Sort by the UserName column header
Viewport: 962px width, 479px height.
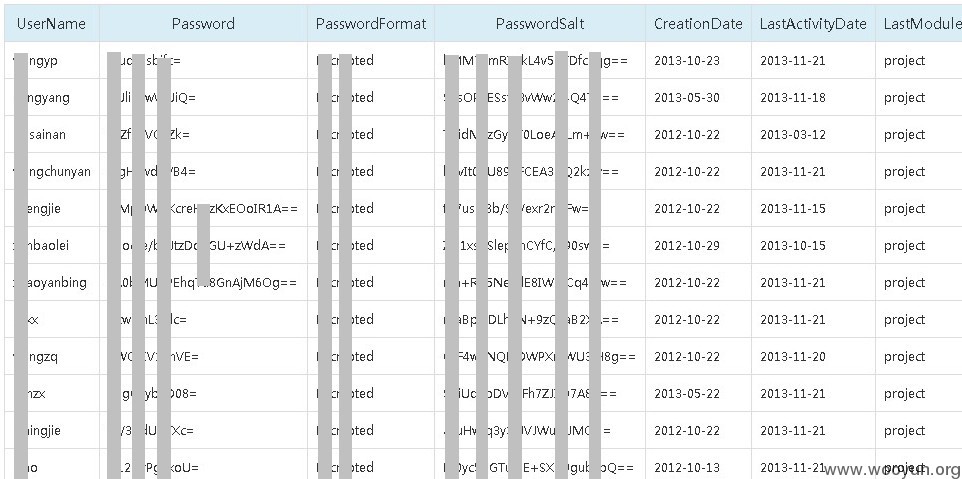51,24
